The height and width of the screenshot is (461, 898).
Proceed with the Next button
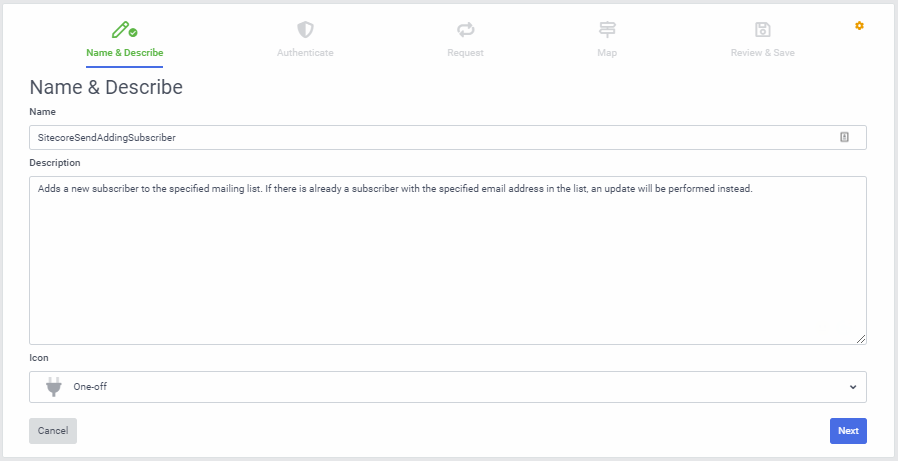[848, 430]
